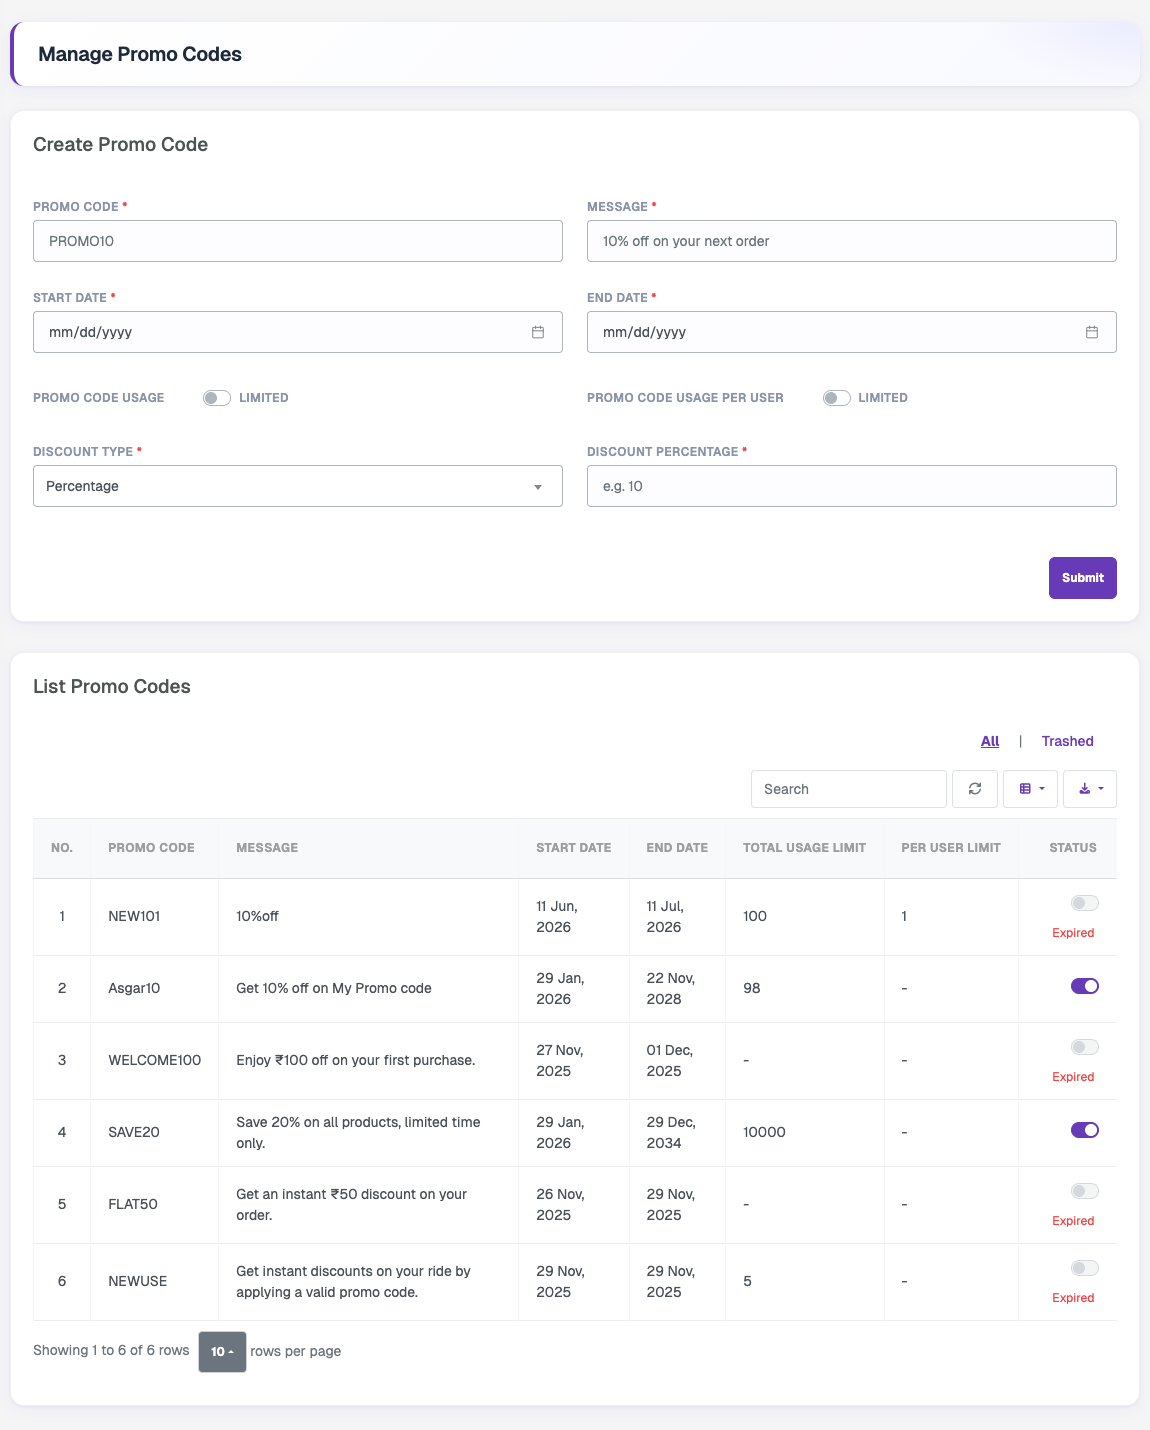Disable status toggle for Asgar10 promo

(1085, 986)
